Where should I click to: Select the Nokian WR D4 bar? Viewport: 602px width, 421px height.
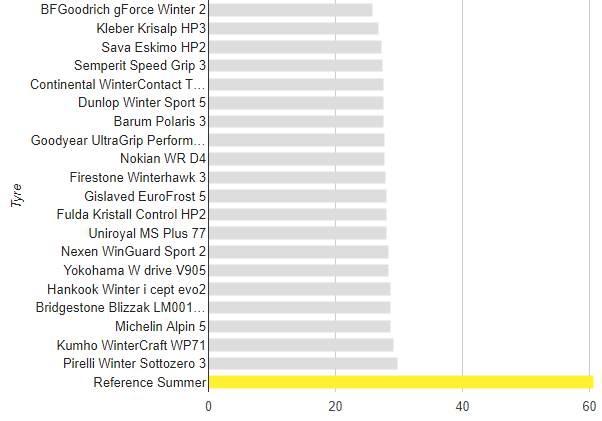[296, 158]
